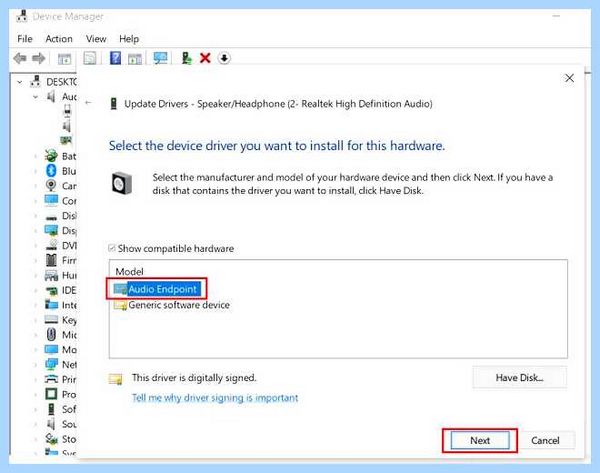The height and width of the screenshot is (473, 600).
Task: Open the Action menu
Action: pos(59,39)
